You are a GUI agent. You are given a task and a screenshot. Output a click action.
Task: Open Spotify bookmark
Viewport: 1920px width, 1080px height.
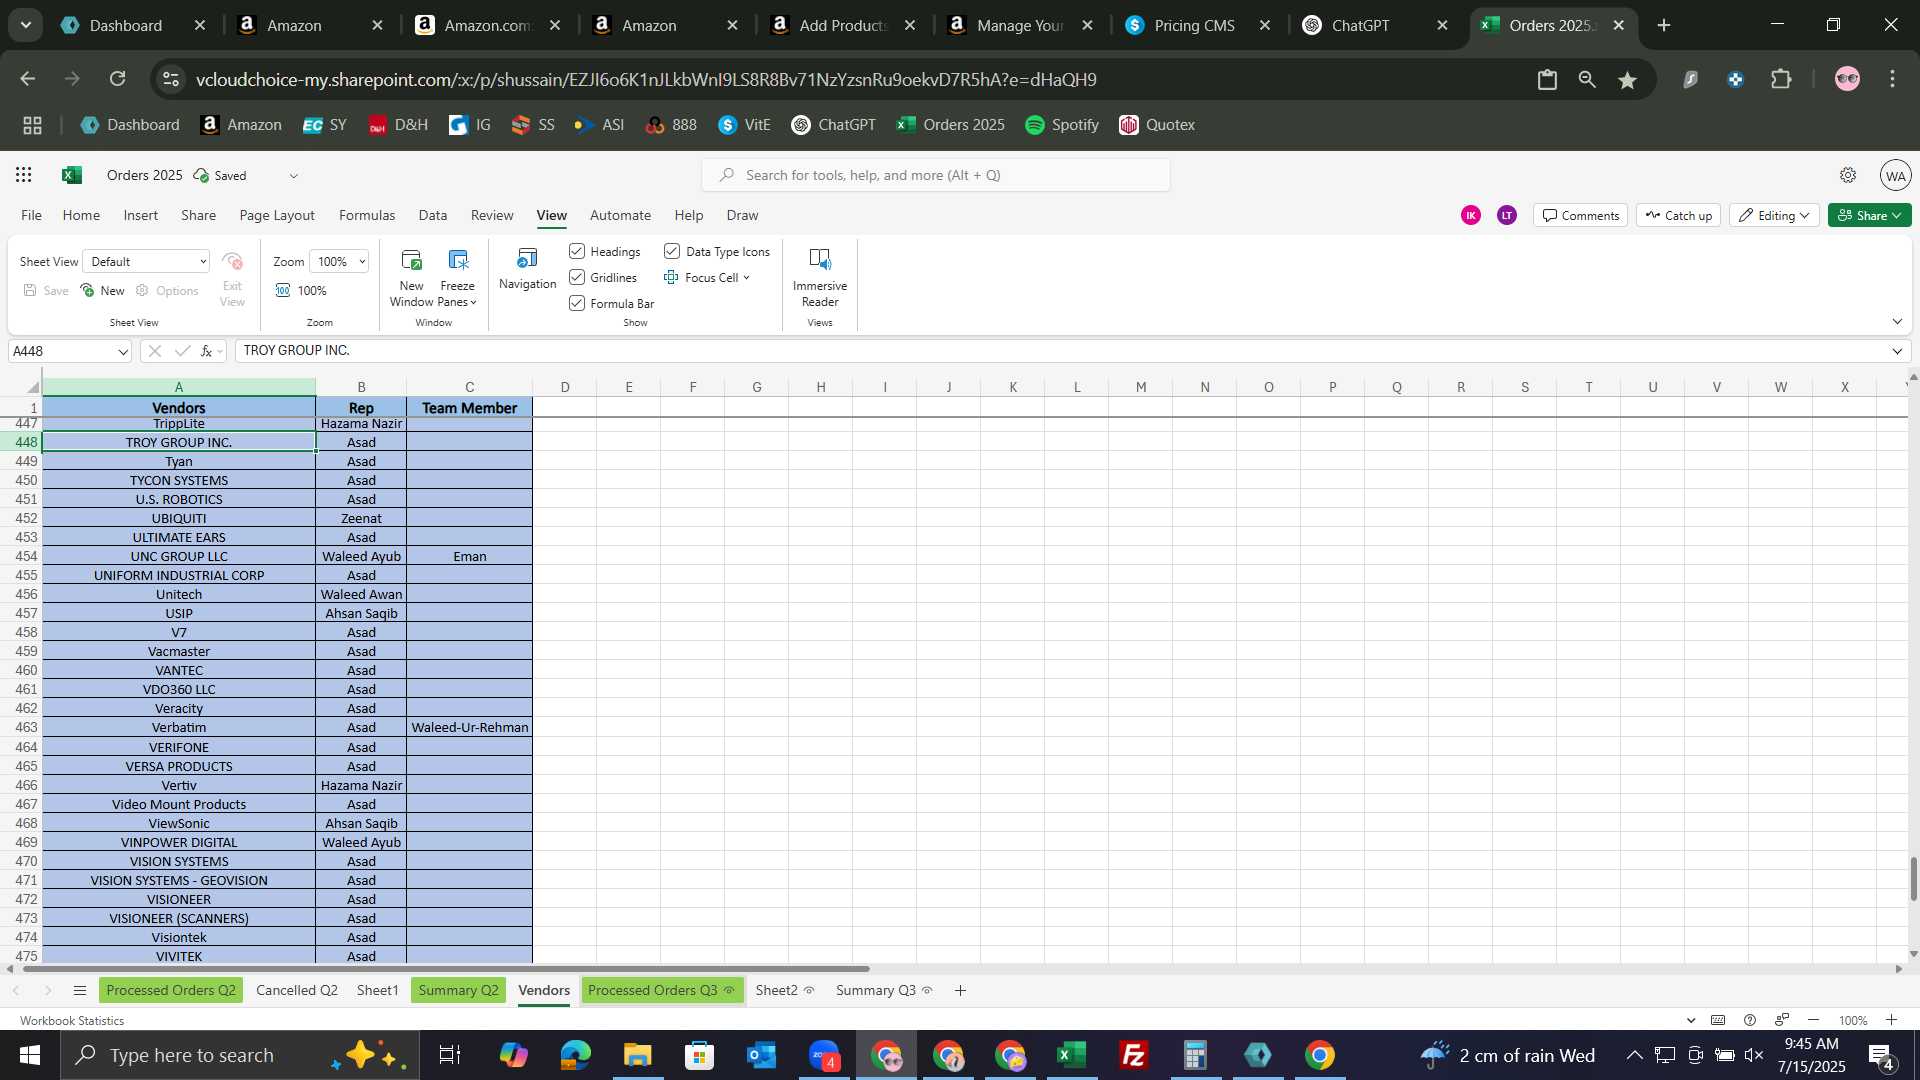(x=1062, y=125)
